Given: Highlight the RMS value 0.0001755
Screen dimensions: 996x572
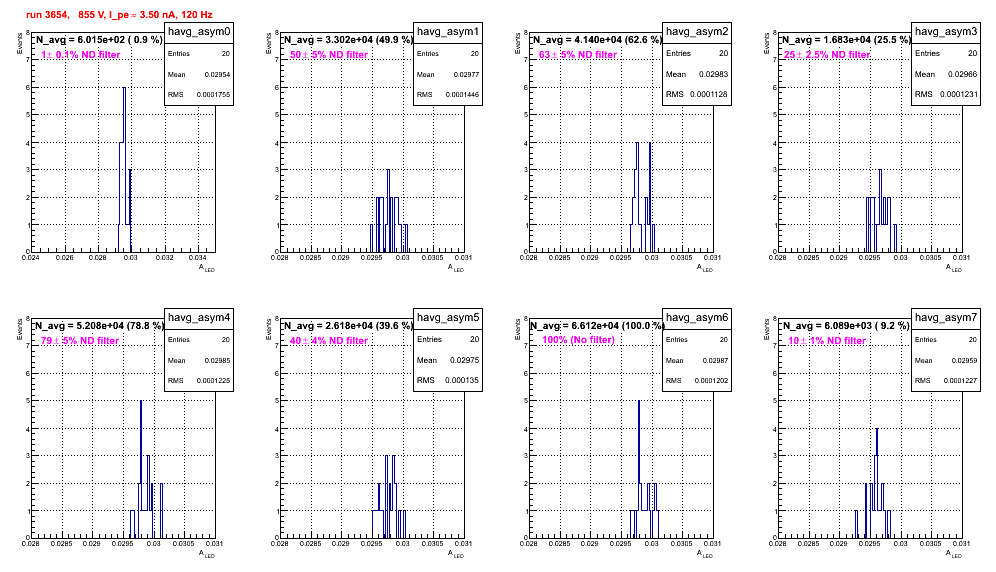Looking at the screenshot, I should point(213,95).
